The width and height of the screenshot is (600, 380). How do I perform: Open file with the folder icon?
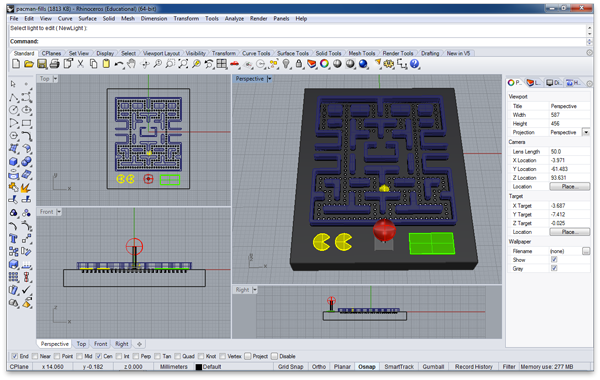(x=29, y=64)
